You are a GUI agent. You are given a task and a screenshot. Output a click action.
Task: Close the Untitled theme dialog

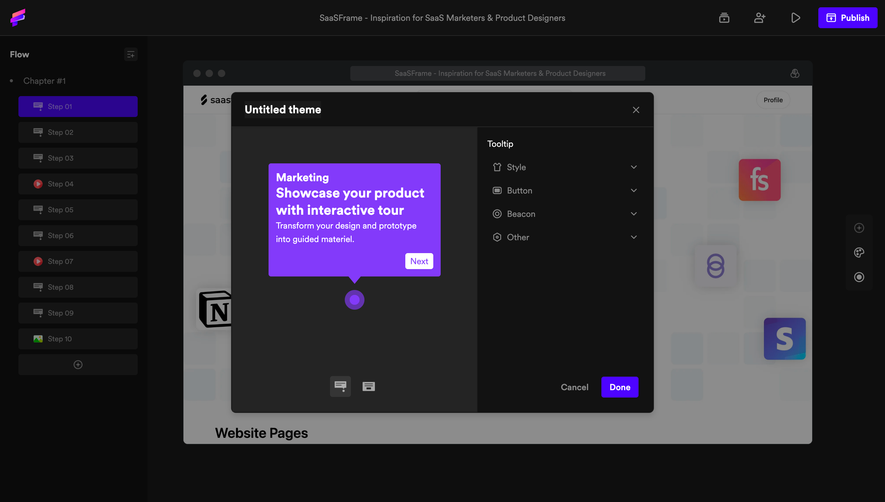coord(636,110)
